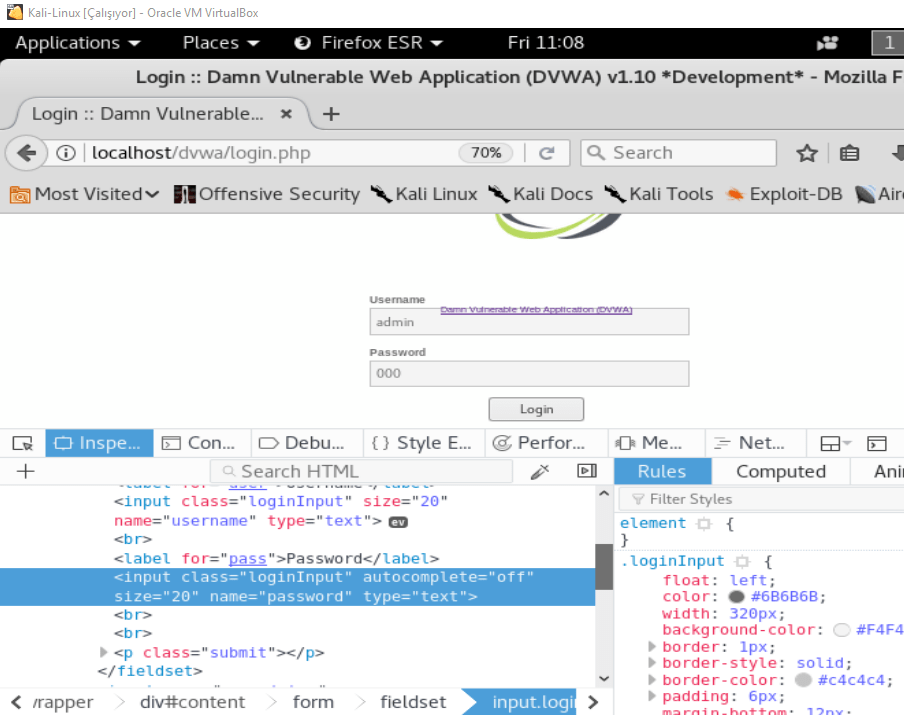Click the eyedropper color picker icon
Viewport: 904px width, 715px height.
pyautogui.click(x=540, y=472)
